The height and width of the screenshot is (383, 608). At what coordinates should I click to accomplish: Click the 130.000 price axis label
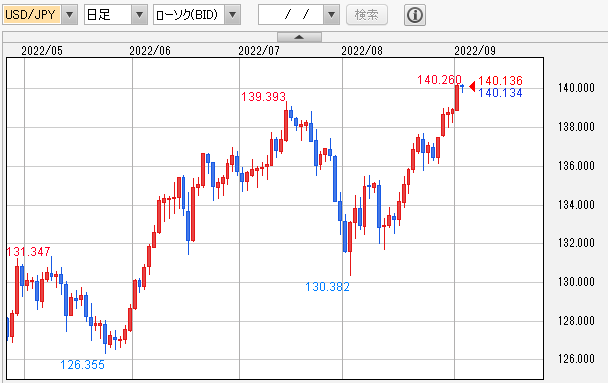[x=576, y=282]
